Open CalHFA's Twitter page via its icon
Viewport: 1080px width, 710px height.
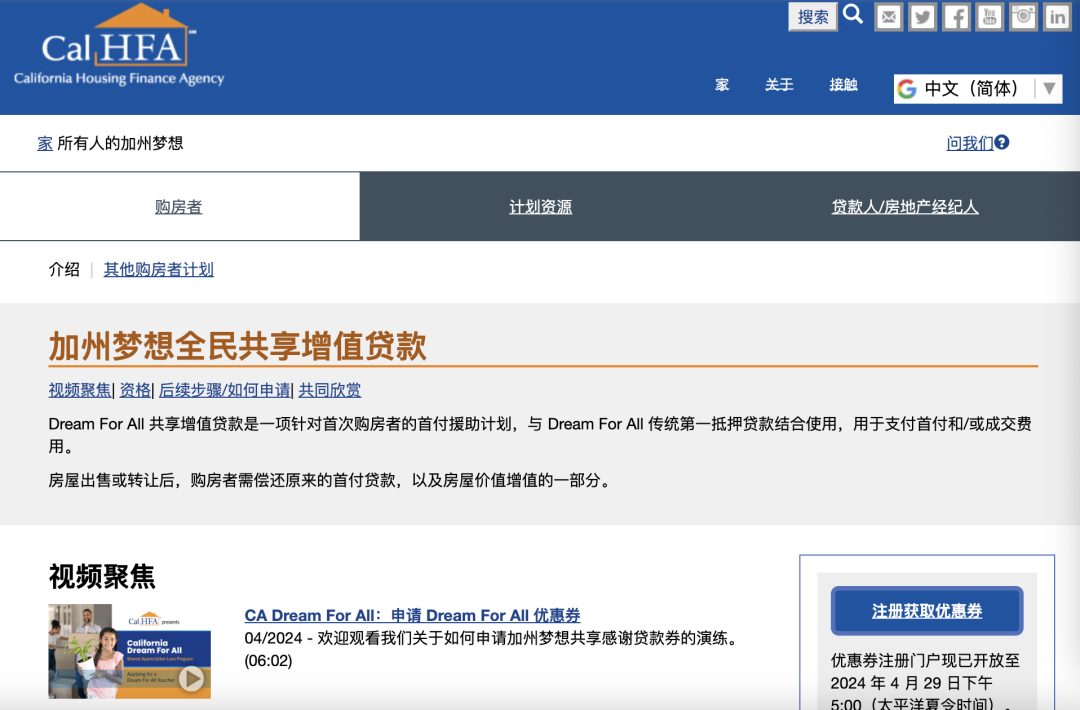[922, 16]
